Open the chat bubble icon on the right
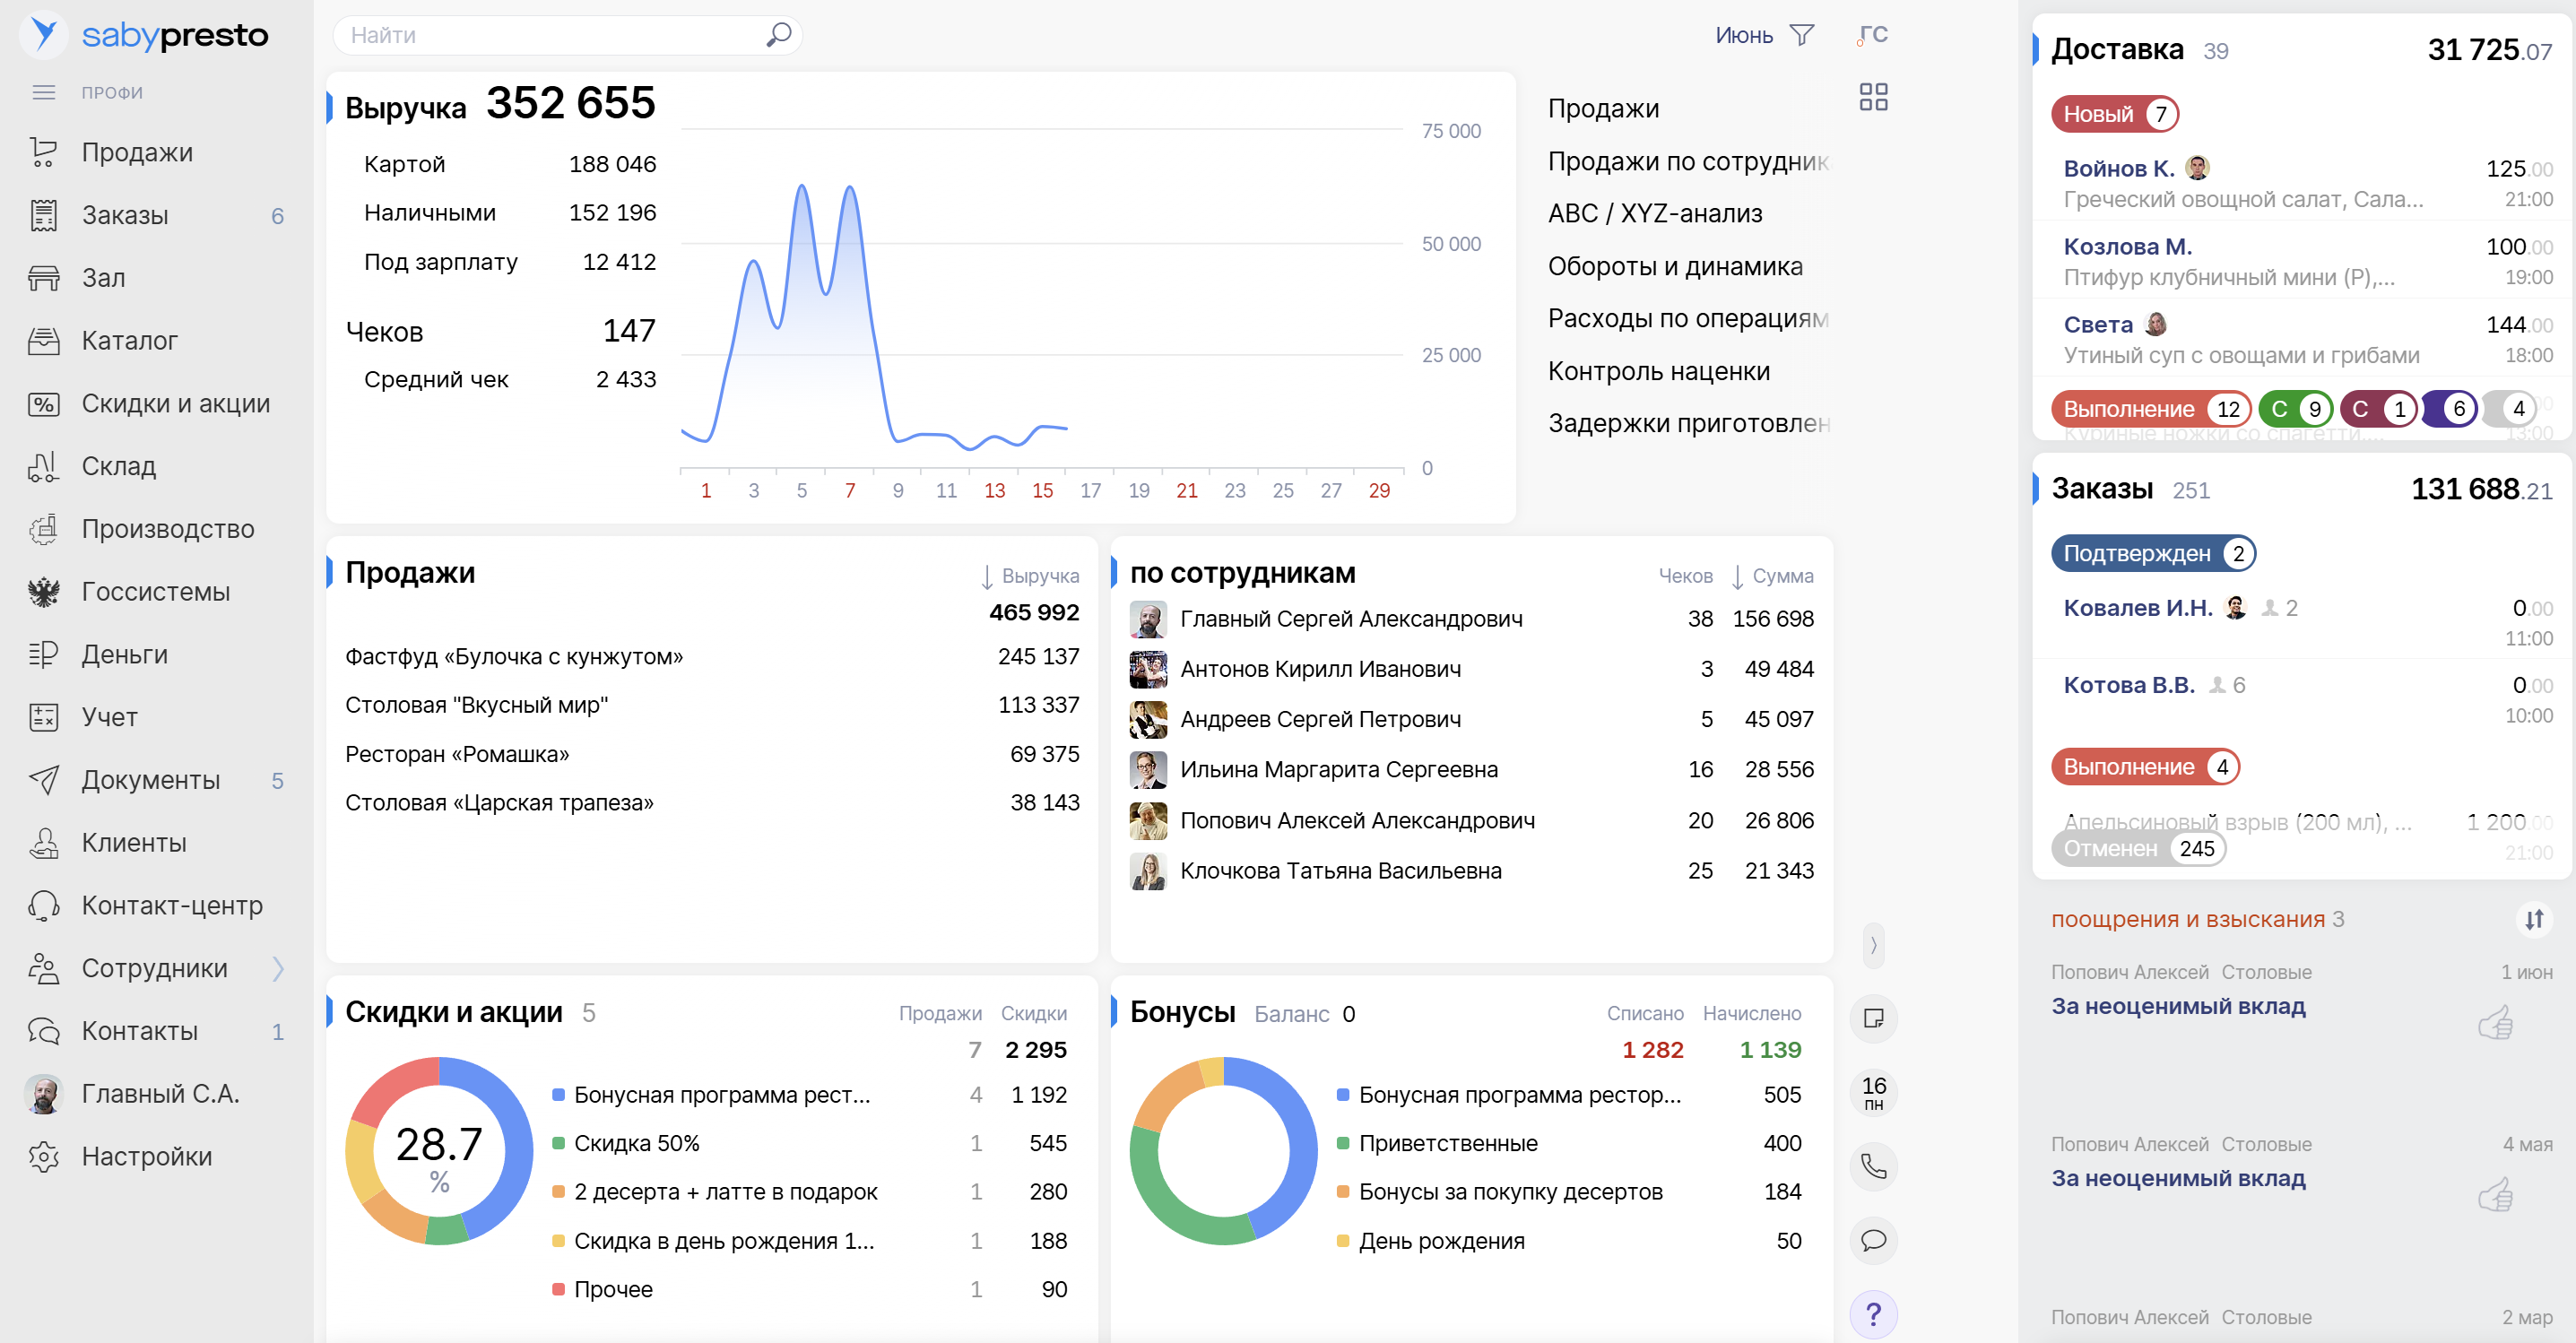Image resolution: width=2576 pixels, height=1343 pixels. coord(1875,1241)
